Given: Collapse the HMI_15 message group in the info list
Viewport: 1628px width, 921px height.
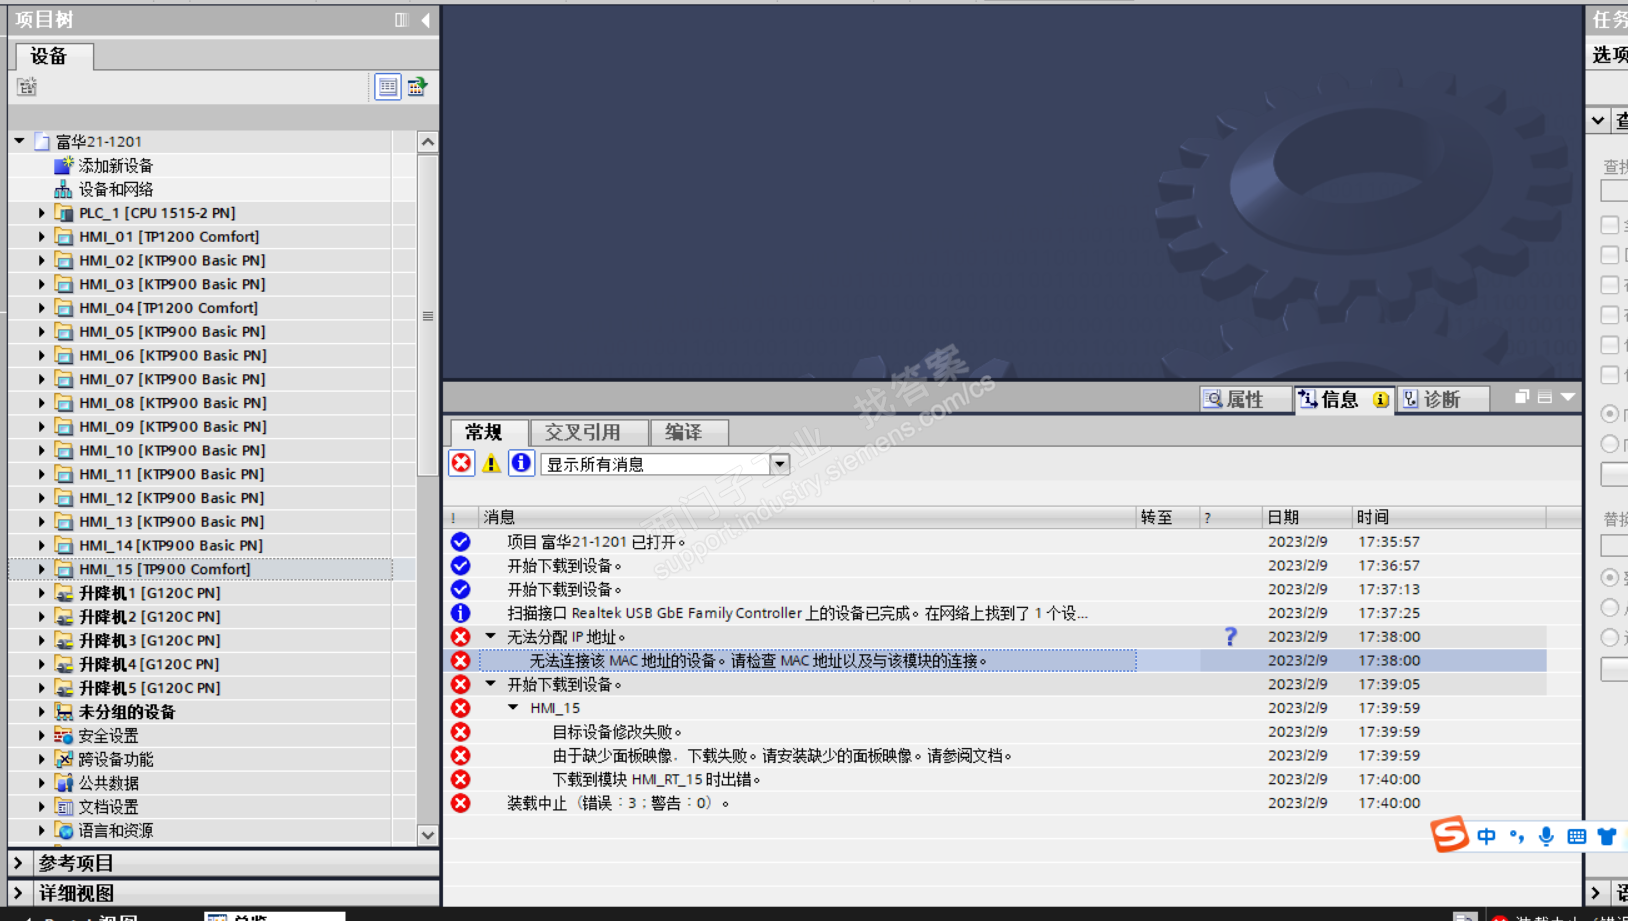Looking at the screenshot, I should click(513, 707).
